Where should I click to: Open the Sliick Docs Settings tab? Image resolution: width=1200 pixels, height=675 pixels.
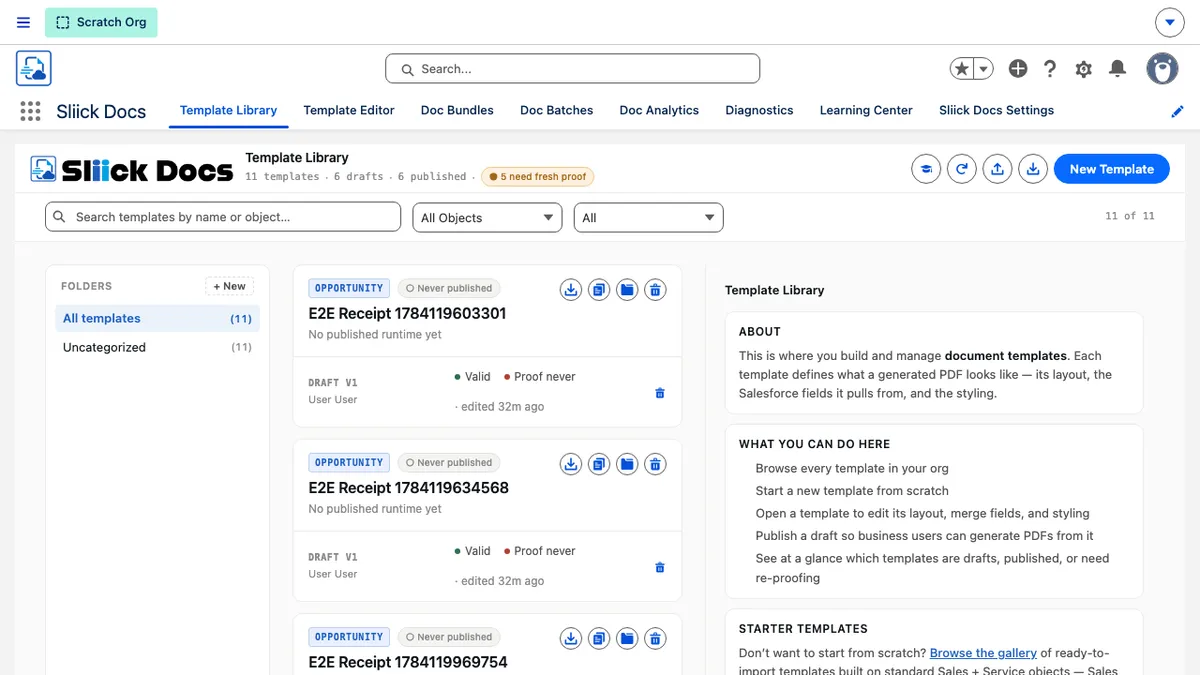(x=996, y=111)
